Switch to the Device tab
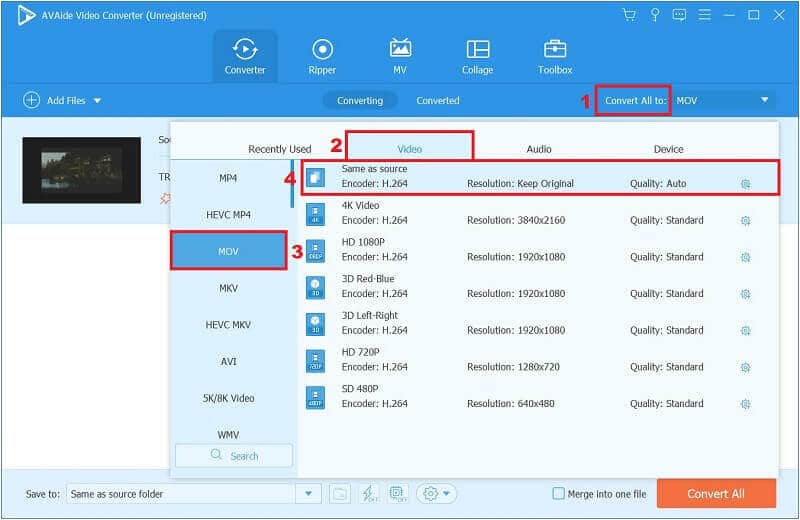 click(x=668, y=149)
